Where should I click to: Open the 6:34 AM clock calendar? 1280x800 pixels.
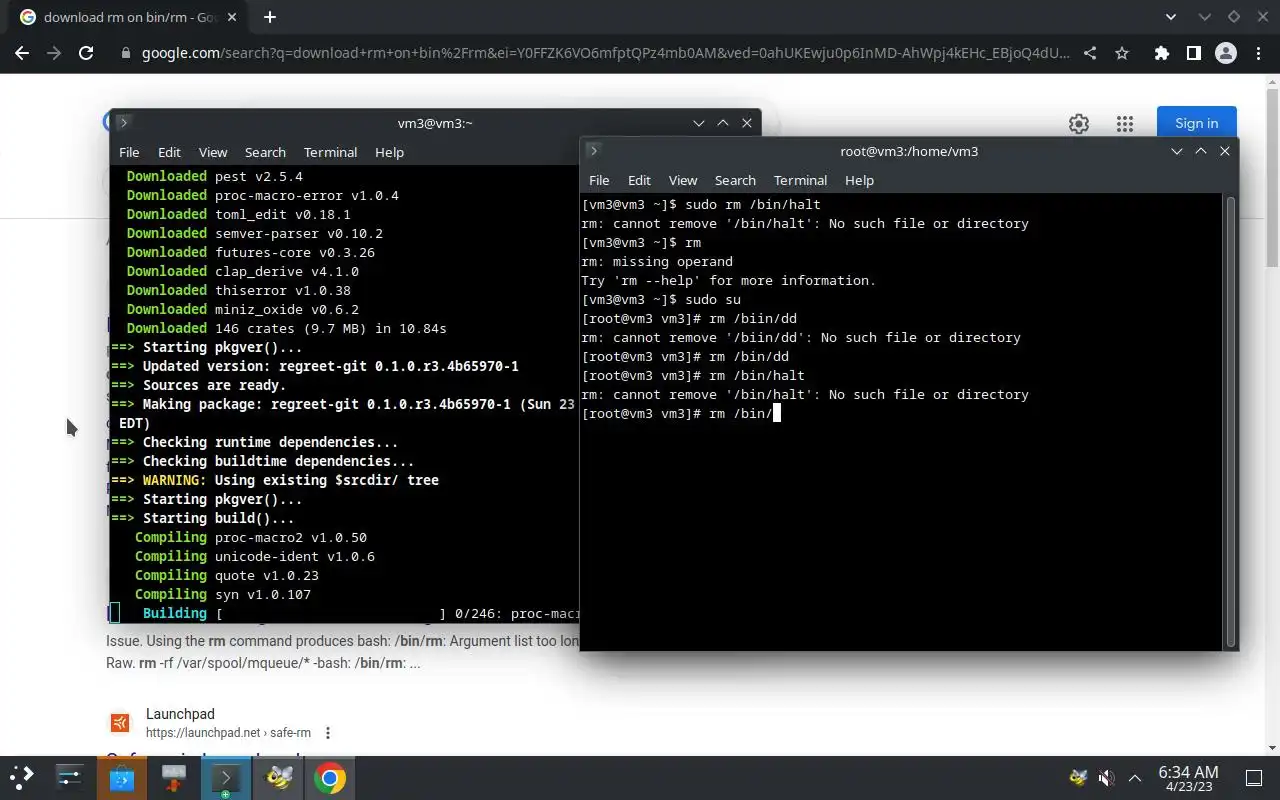coord(1188,778)
